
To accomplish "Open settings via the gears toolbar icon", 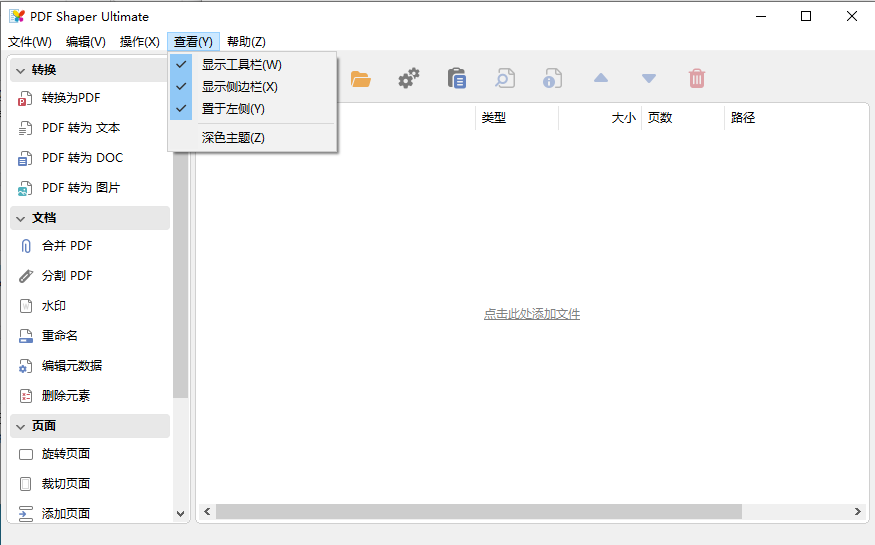I will point(408,78).
